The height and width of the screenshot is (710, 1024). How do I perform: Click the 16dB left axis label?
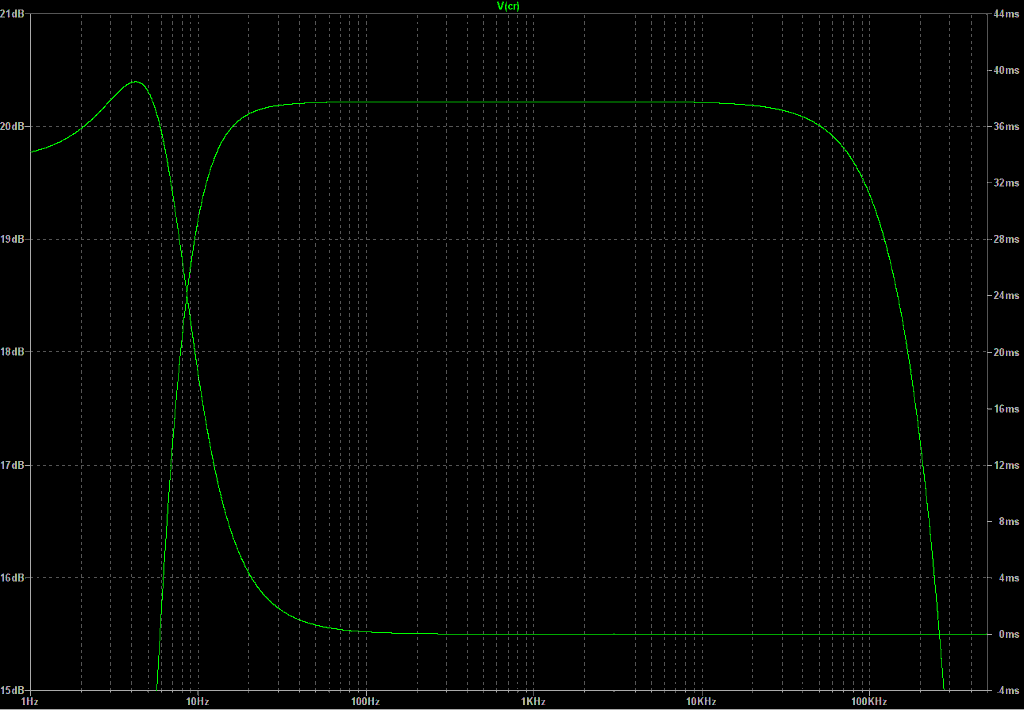(12, 578)
